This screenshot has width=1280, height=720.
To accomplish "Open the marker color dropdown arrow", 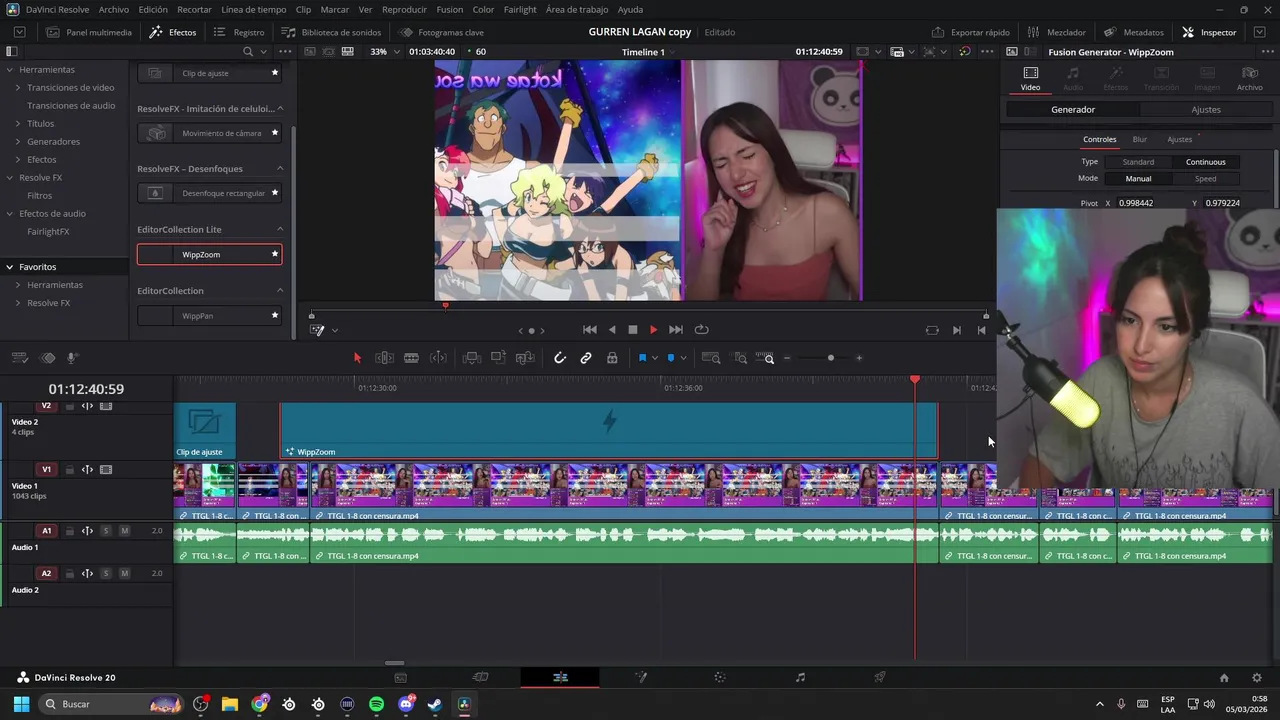I will pyautogui.click(x=682, y=358).
